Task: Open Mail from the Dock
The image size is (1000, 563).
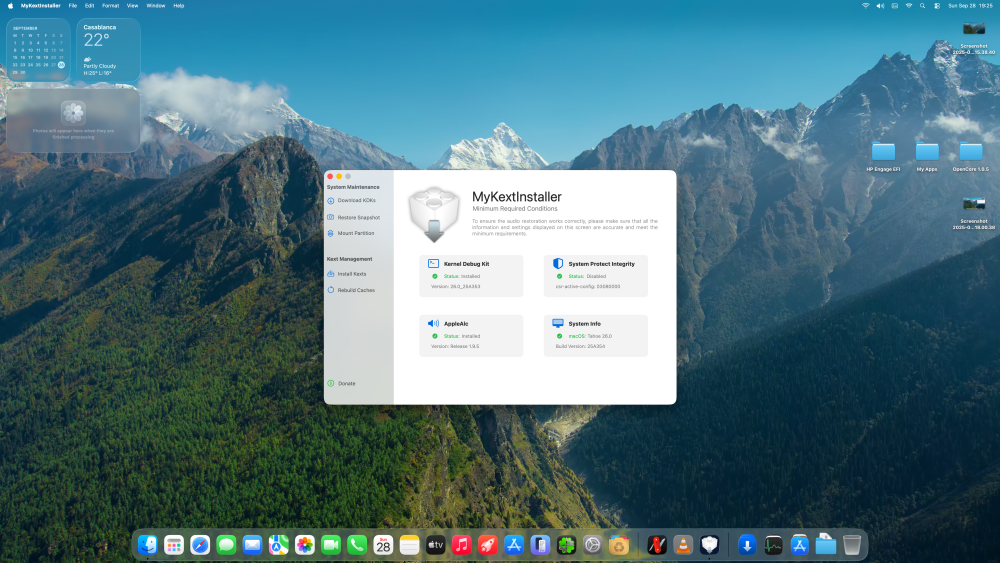Action: click(x=252, y=545)
